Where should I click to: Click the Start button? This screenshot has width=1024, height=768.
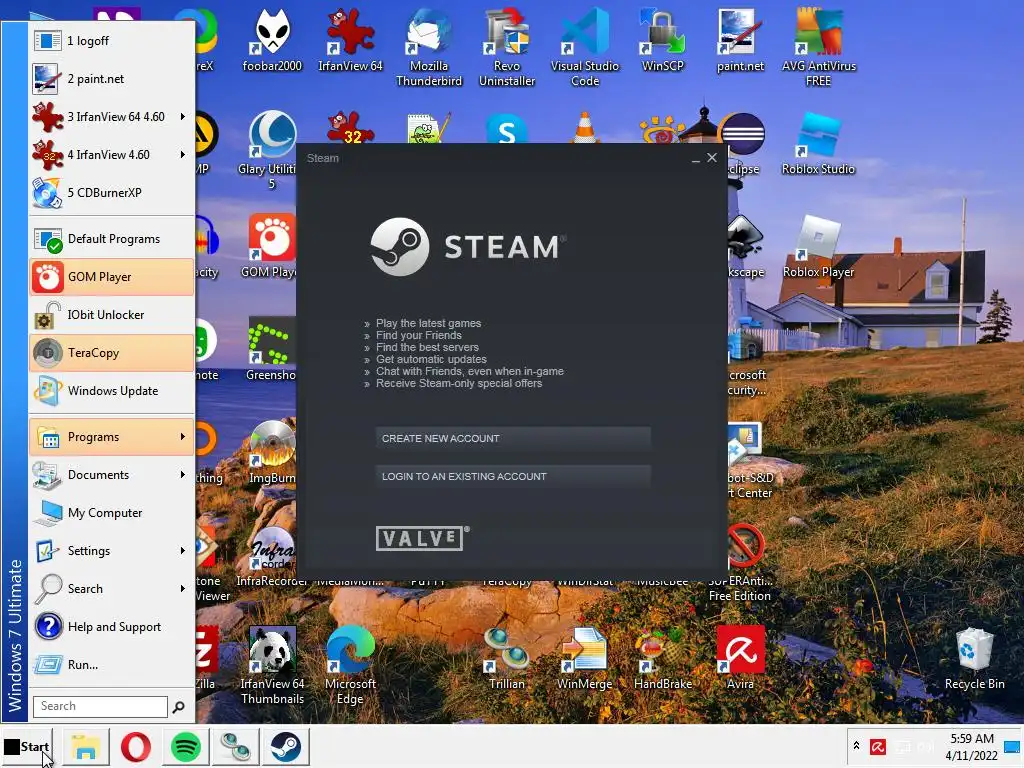tap(27, 746)
